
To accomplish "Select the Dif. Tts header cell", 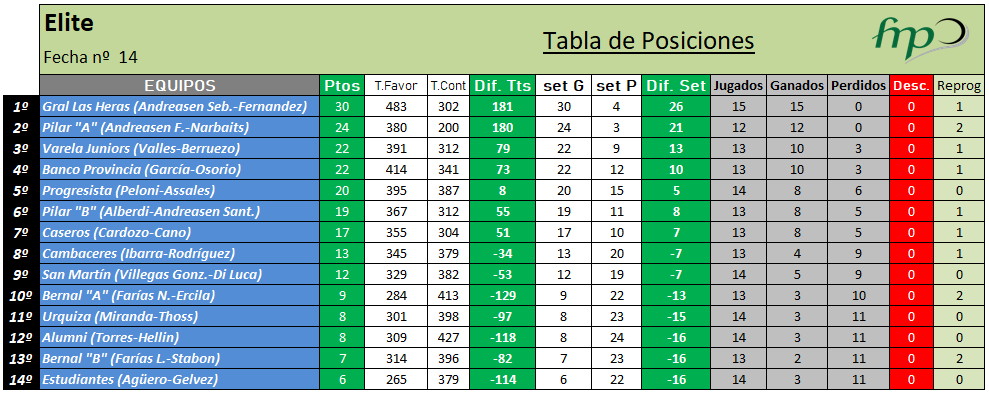I will 503,86.
